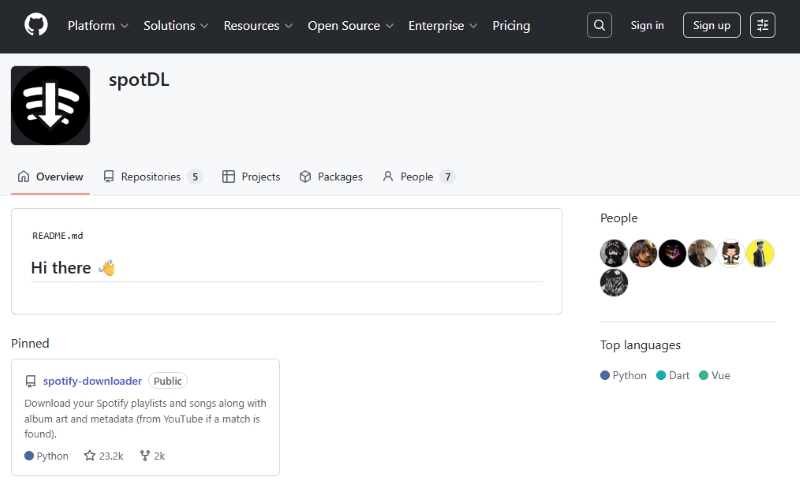Open the second member avatar with curly hair

pos(643,253)
